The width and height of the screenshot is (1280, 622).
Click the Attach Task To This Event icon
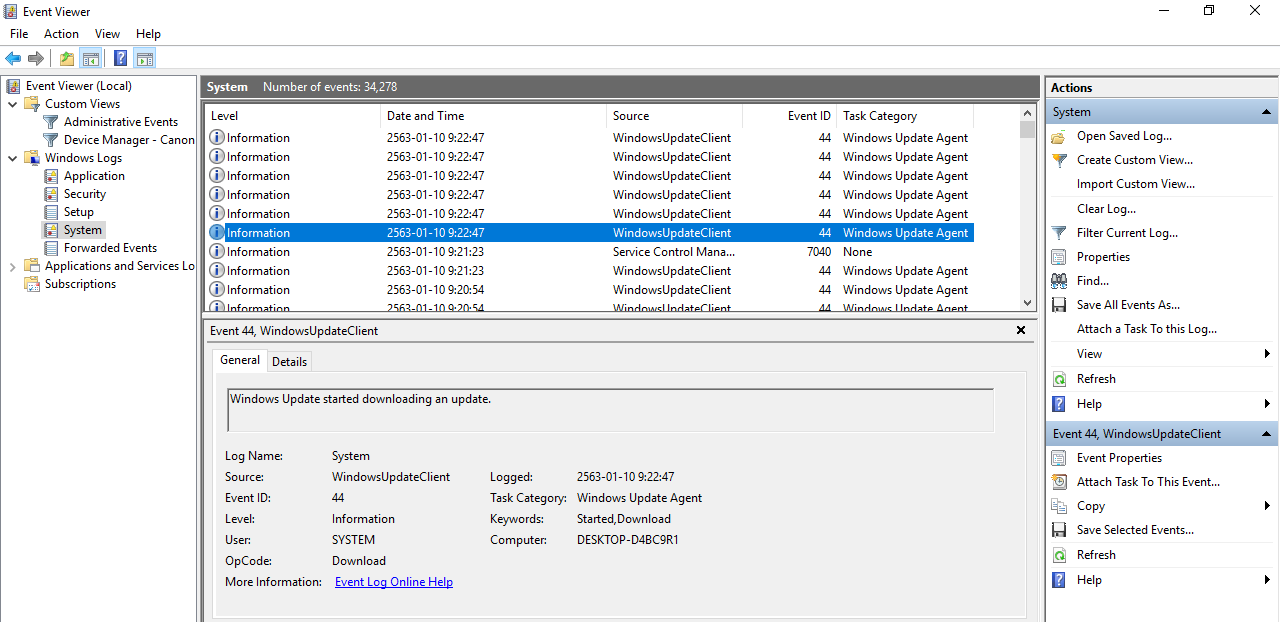[1059, 482]
